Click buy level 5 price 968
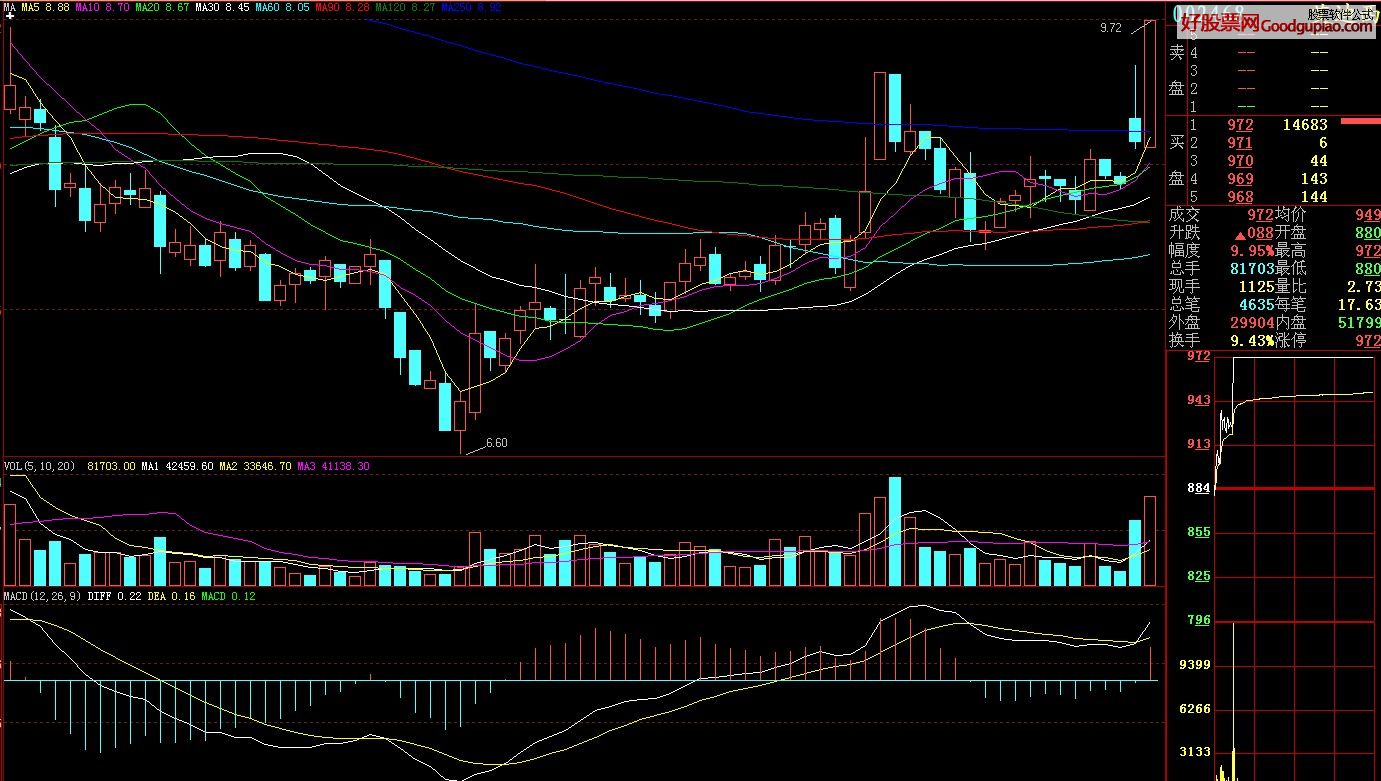The width and height of the screenshot is (1381, 781). 1241,197
